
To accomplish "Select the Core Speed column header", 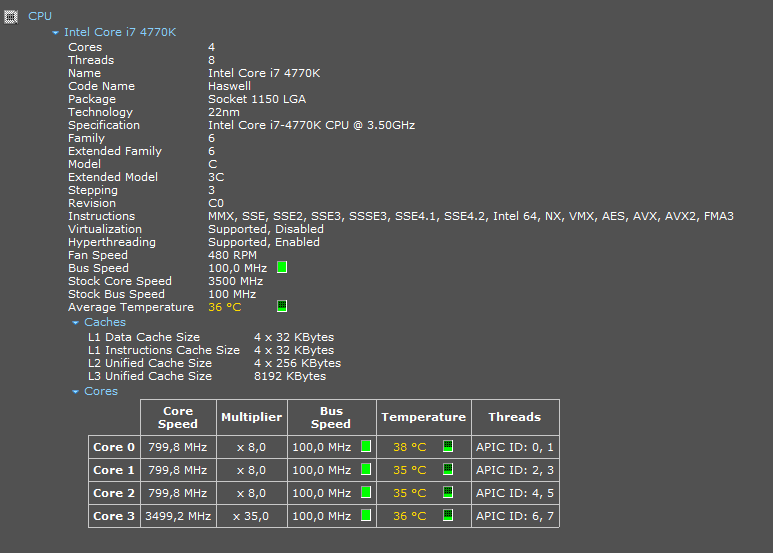I will 178,417.
